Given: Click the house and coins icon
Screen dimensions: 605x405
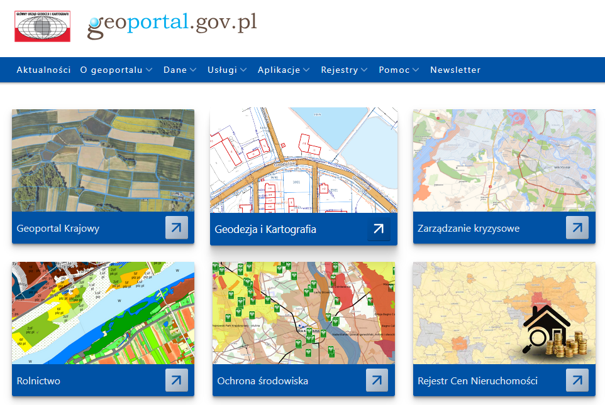Looking at the screenshot, I should [554, 331].
